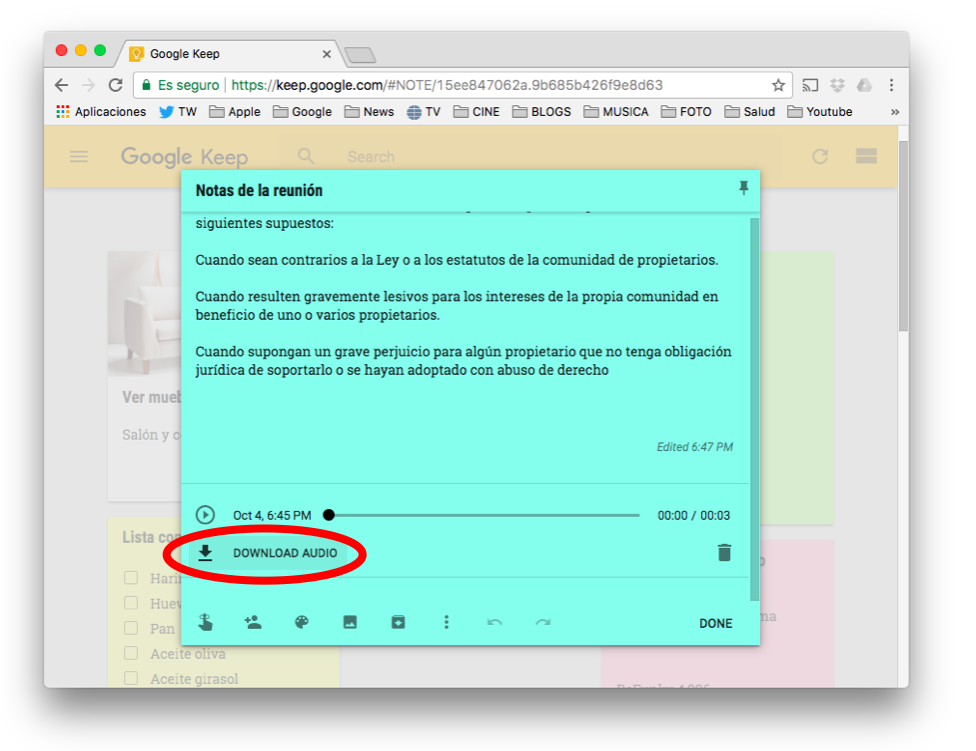This screenshot has height=751, width=976.
Task: Click the browser page vertical scrollbar
Action: (903, 236)
